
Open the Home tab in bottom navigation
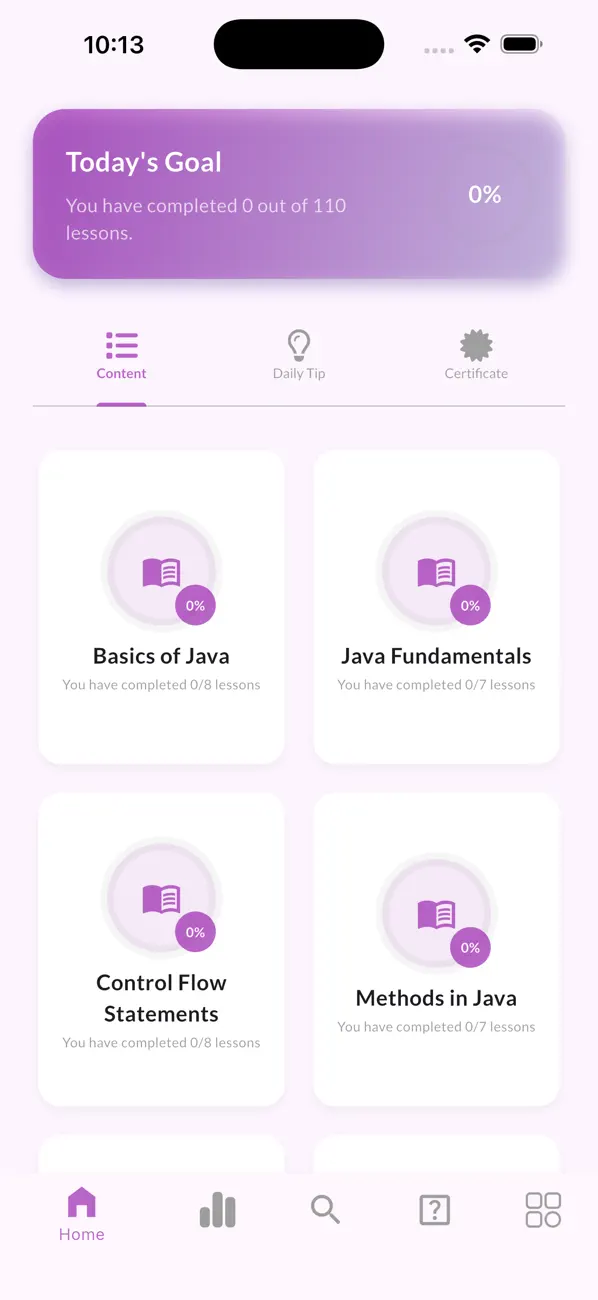[x=81, y=1210]
